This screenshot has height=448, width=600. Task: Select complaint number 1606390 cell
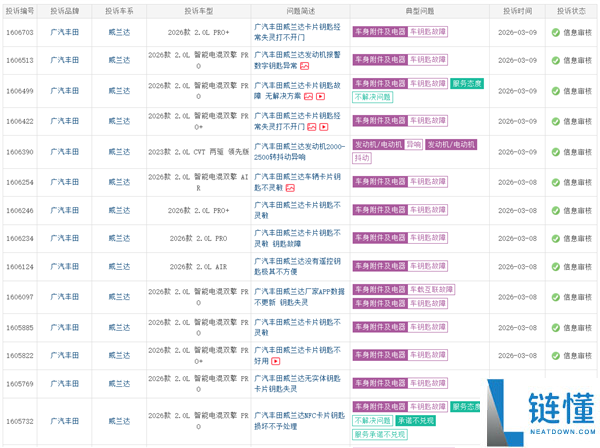[20, 152]
